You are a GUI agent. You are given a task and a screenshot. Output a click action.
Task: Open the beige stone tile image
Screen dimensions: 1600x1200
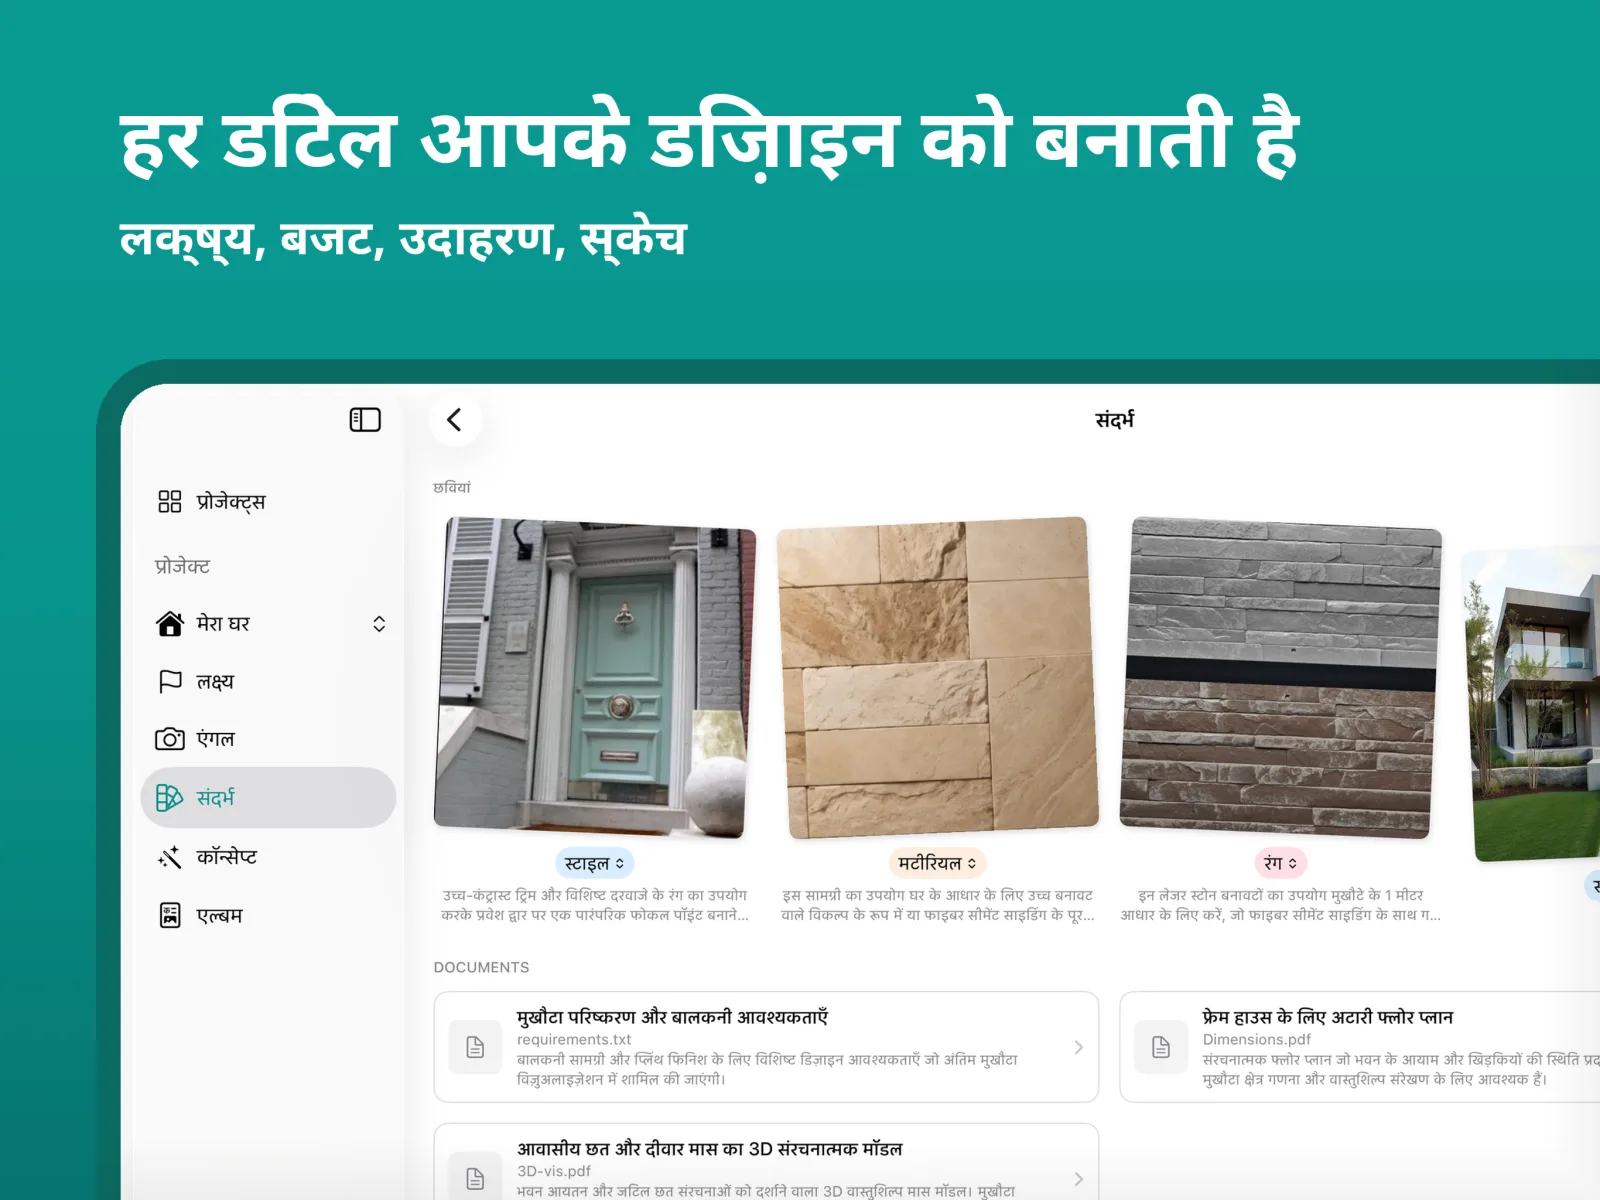[x=938, y=677]
